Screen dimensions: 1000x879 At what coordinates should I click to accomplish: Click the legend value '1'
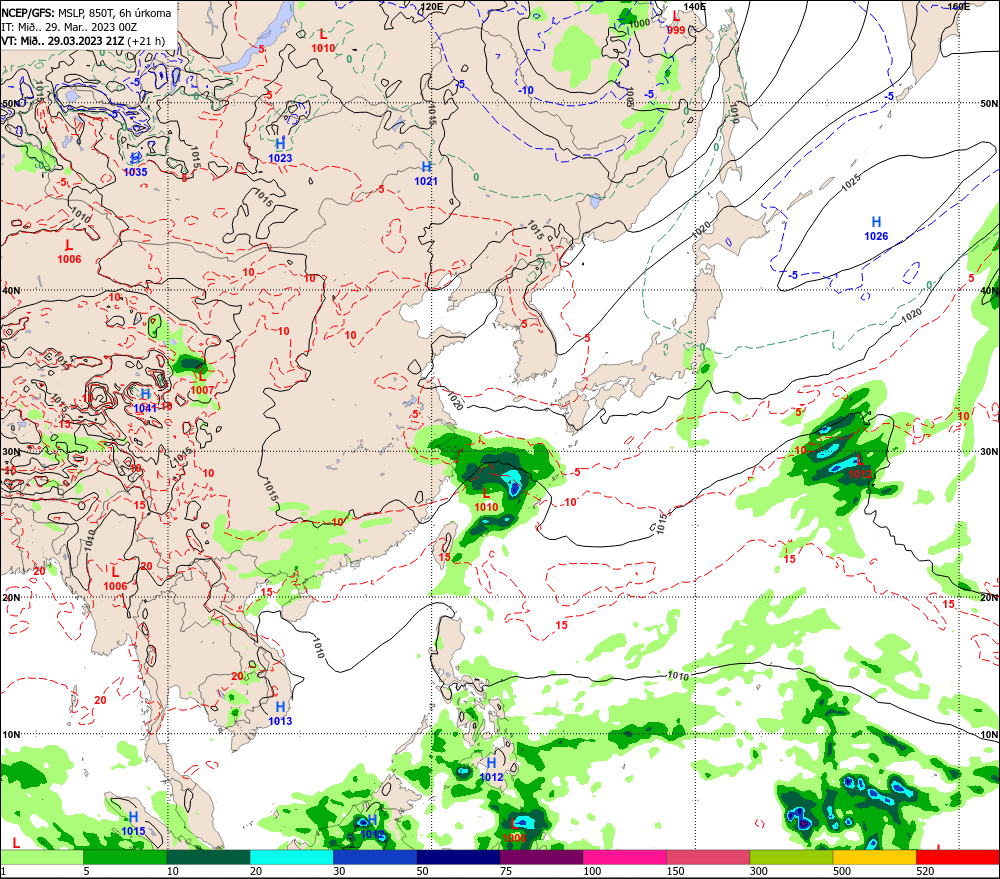[3, 871]
